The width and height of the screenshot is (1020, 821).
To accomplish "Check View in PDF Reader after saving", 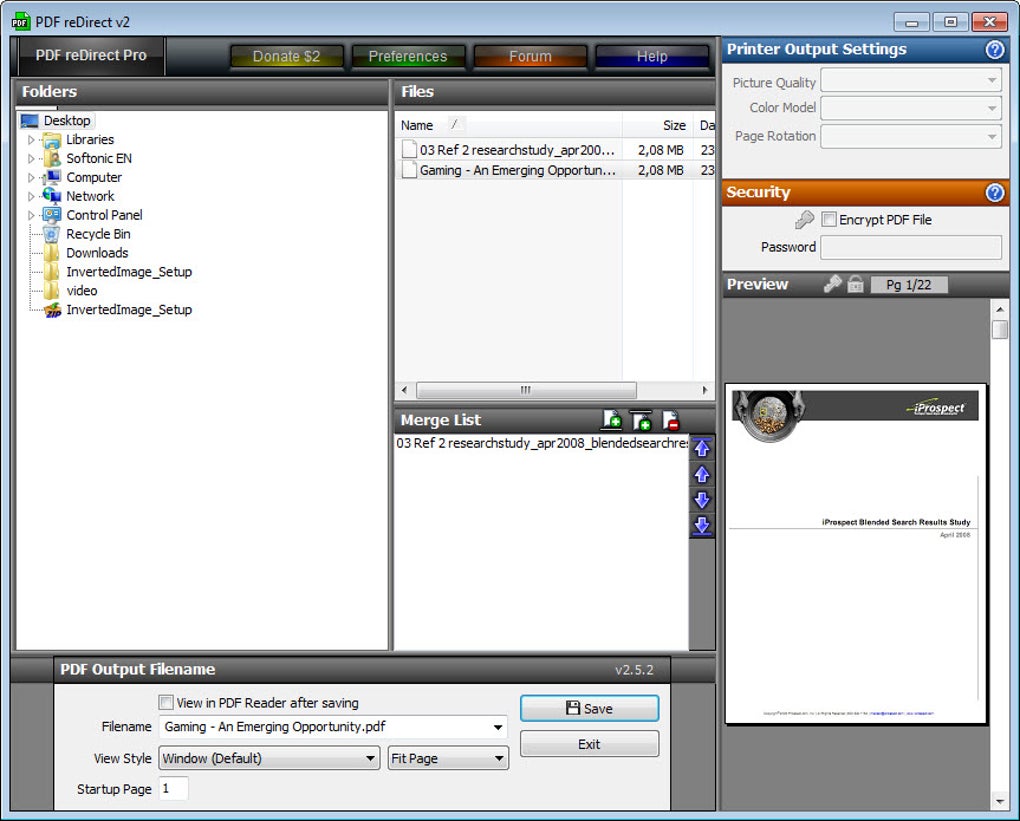I will [166, 703].
